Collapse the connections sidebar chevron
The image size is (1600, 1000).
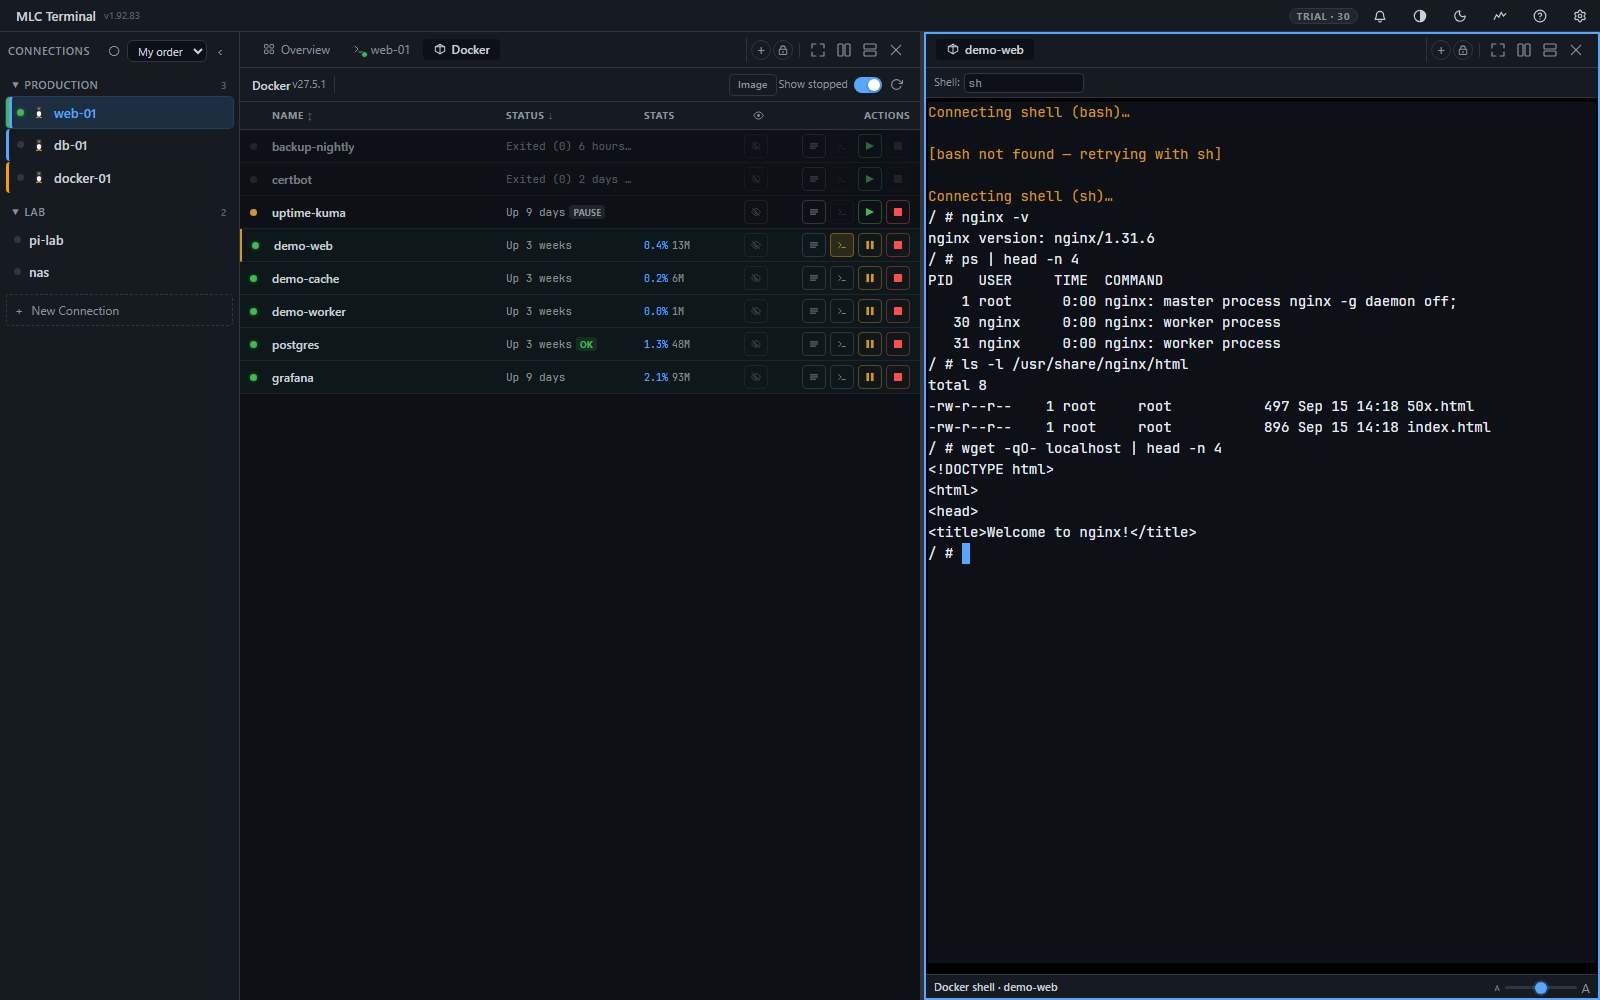220,52
